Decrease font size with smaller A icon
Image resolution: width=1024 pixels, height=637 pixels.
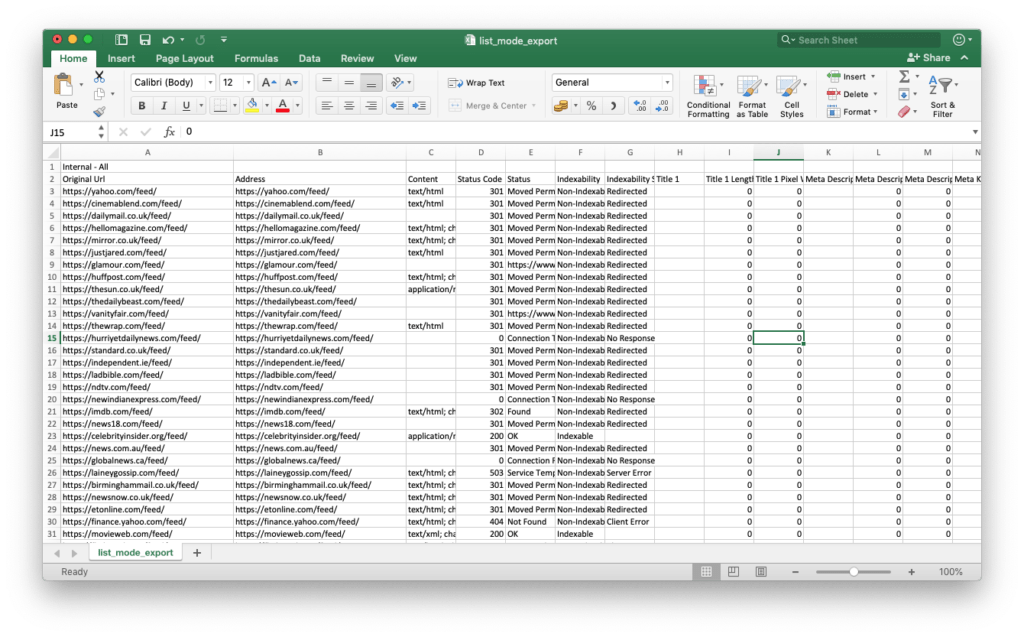tap(291, 82)
